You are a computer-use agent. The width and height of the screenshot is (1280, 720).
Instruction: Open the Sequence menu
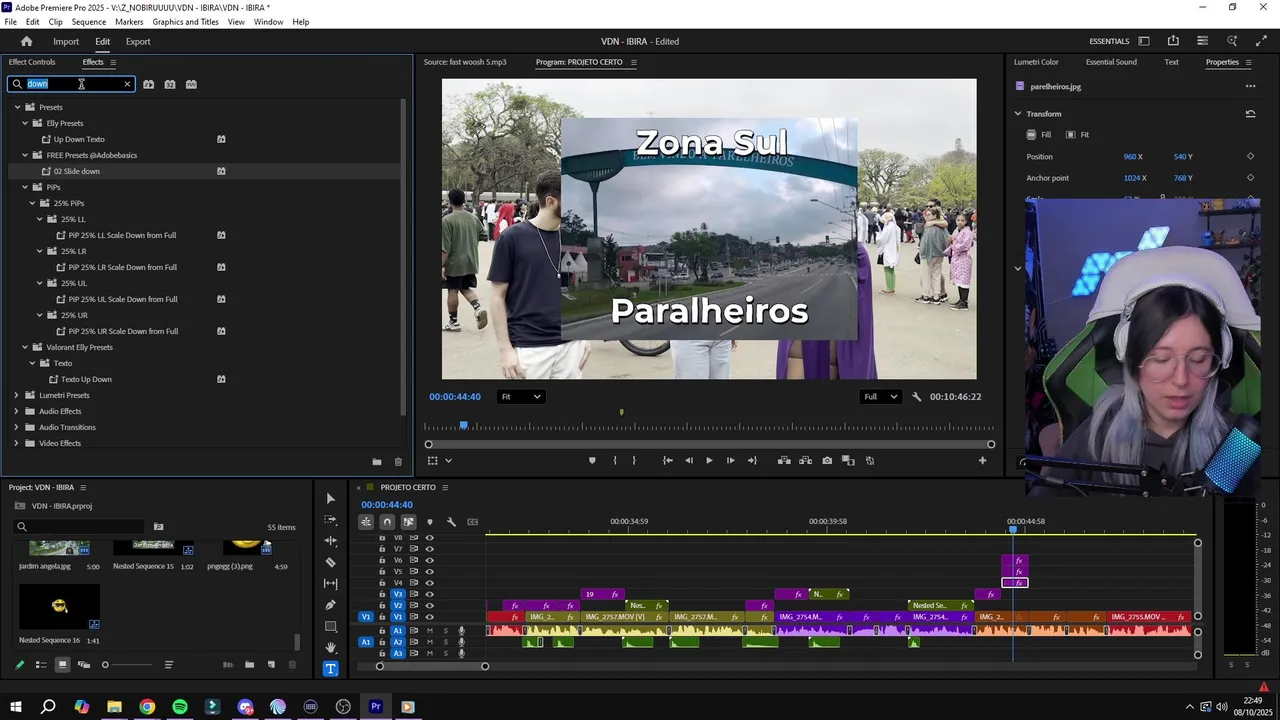pyautogui.click(x=89, y=22)
